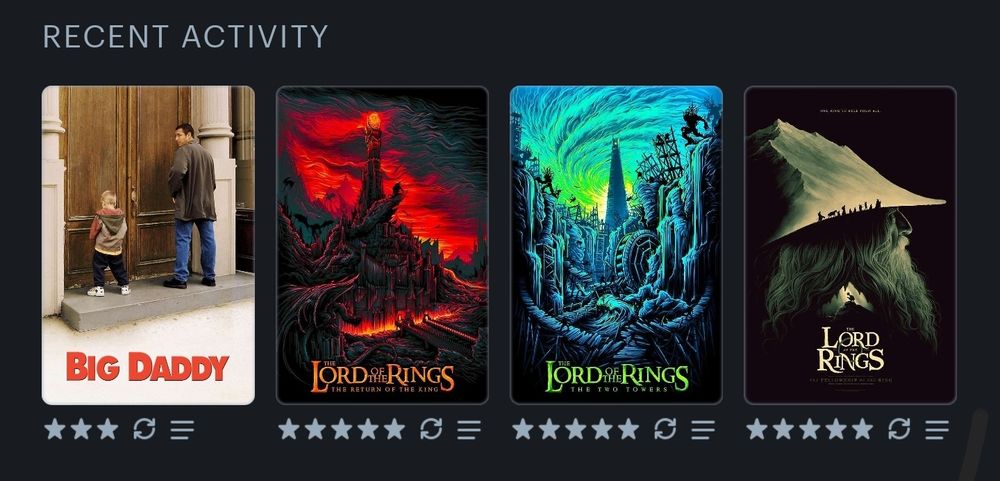Click rewatch icon under The Two Towers
Image resolution: width=1000 pixels, height=481 pixels.
(x=665, y=429)
